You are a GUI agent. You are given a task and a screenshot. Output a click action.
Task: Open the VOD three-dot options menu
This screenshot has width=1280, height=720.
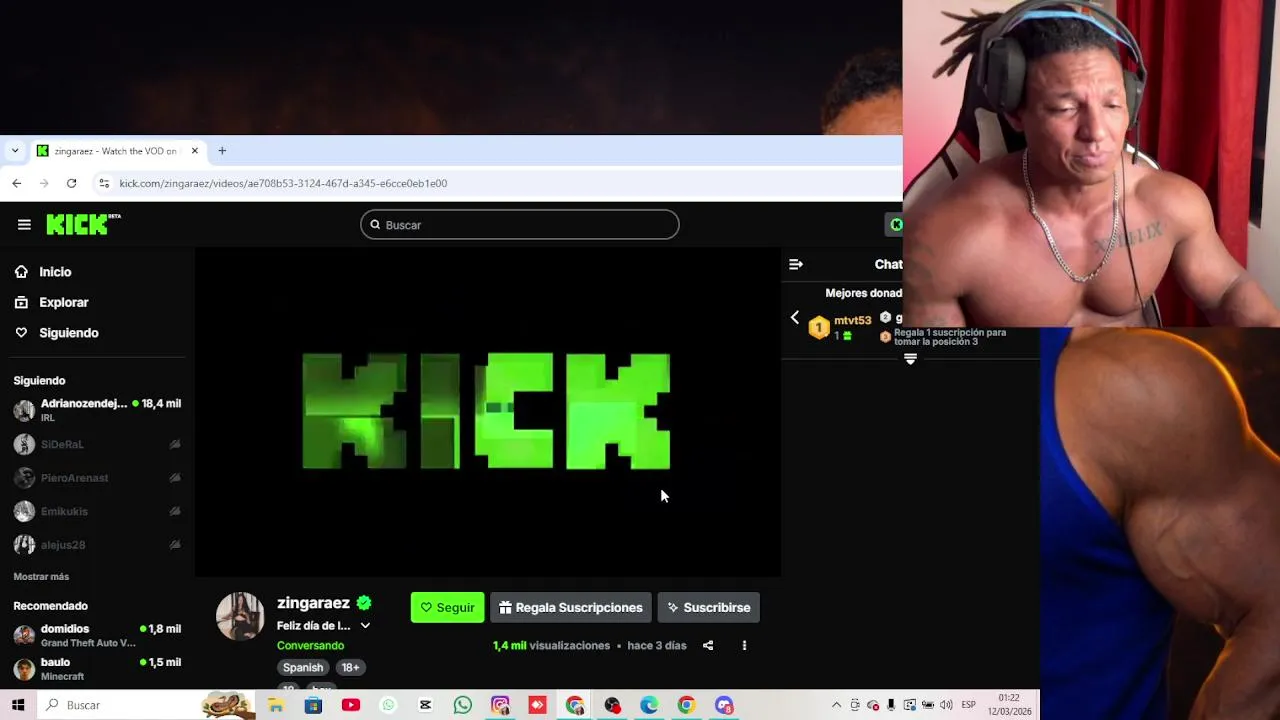coord(744,646)
